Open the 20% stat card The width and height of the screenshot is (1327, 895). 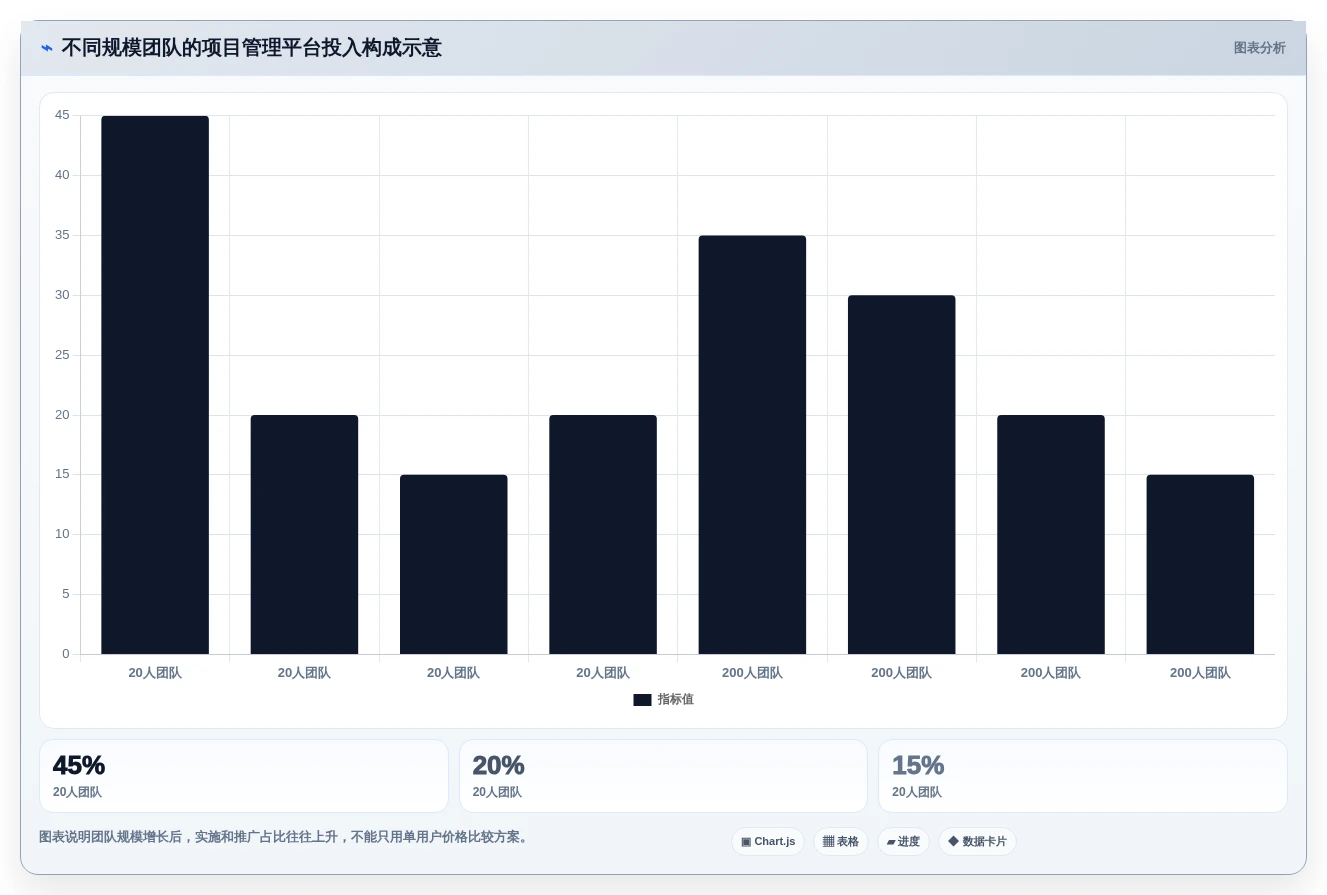click(663, 776)
